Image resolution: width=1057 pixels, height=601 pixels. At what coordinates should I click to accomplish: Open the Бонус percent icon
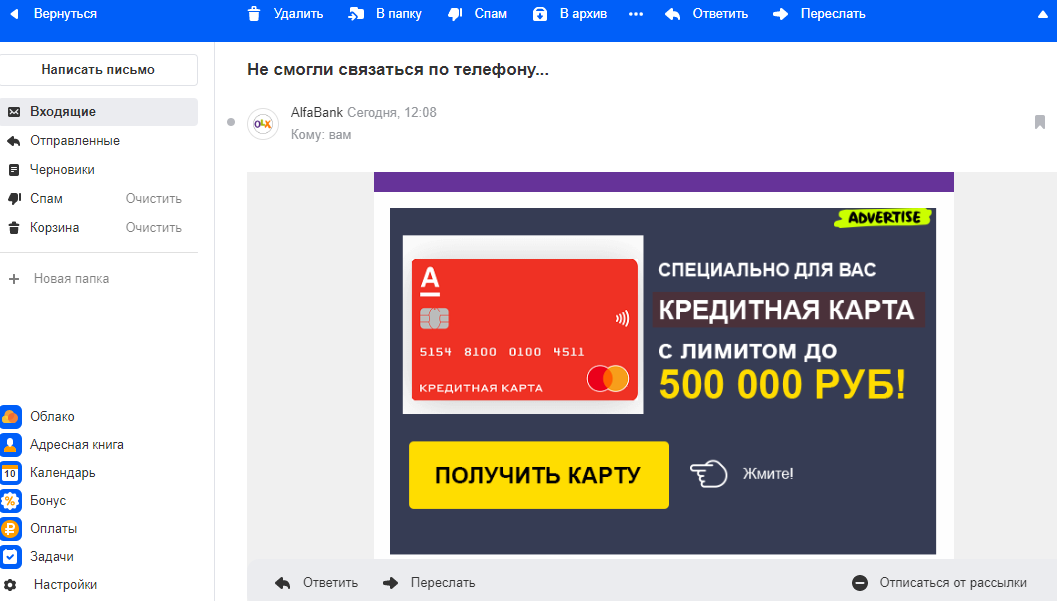tap(10, 501)
